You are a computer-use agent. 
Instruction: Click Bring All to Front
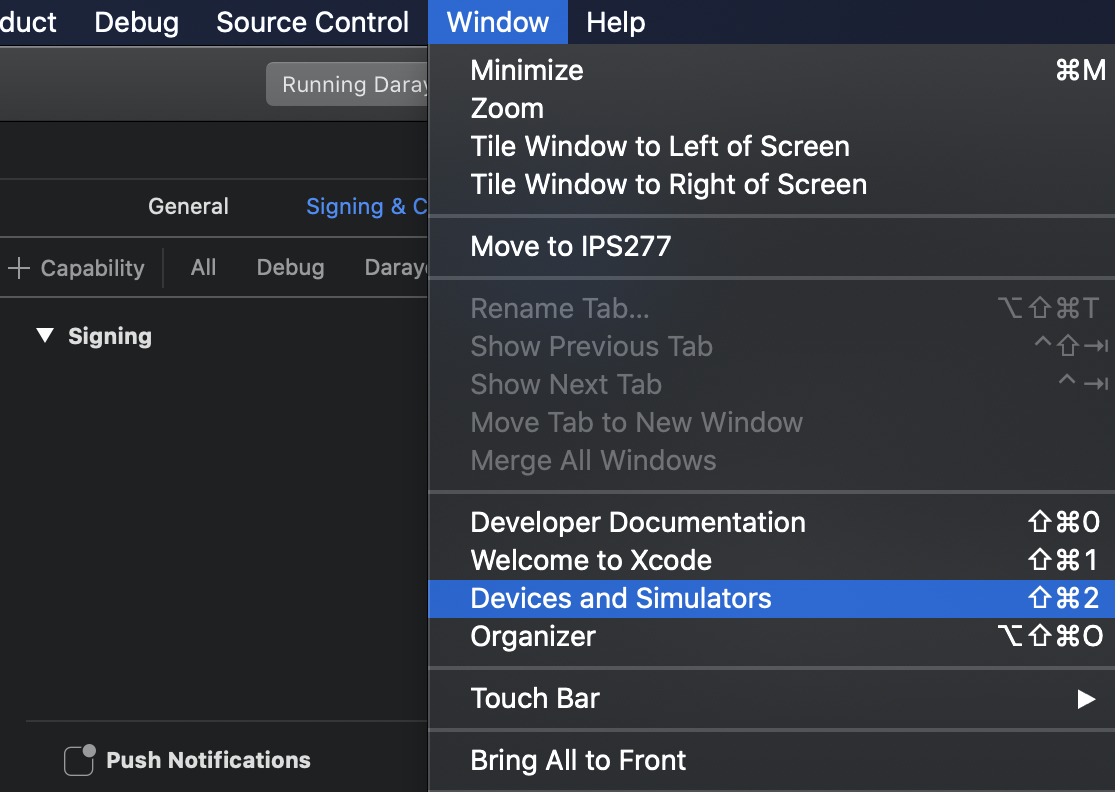coord(578,760)
